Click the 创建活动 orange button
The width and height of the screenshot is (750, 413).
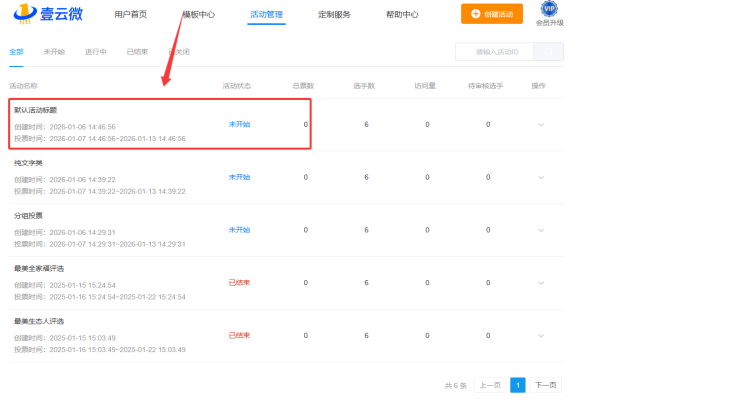[491, 14]
